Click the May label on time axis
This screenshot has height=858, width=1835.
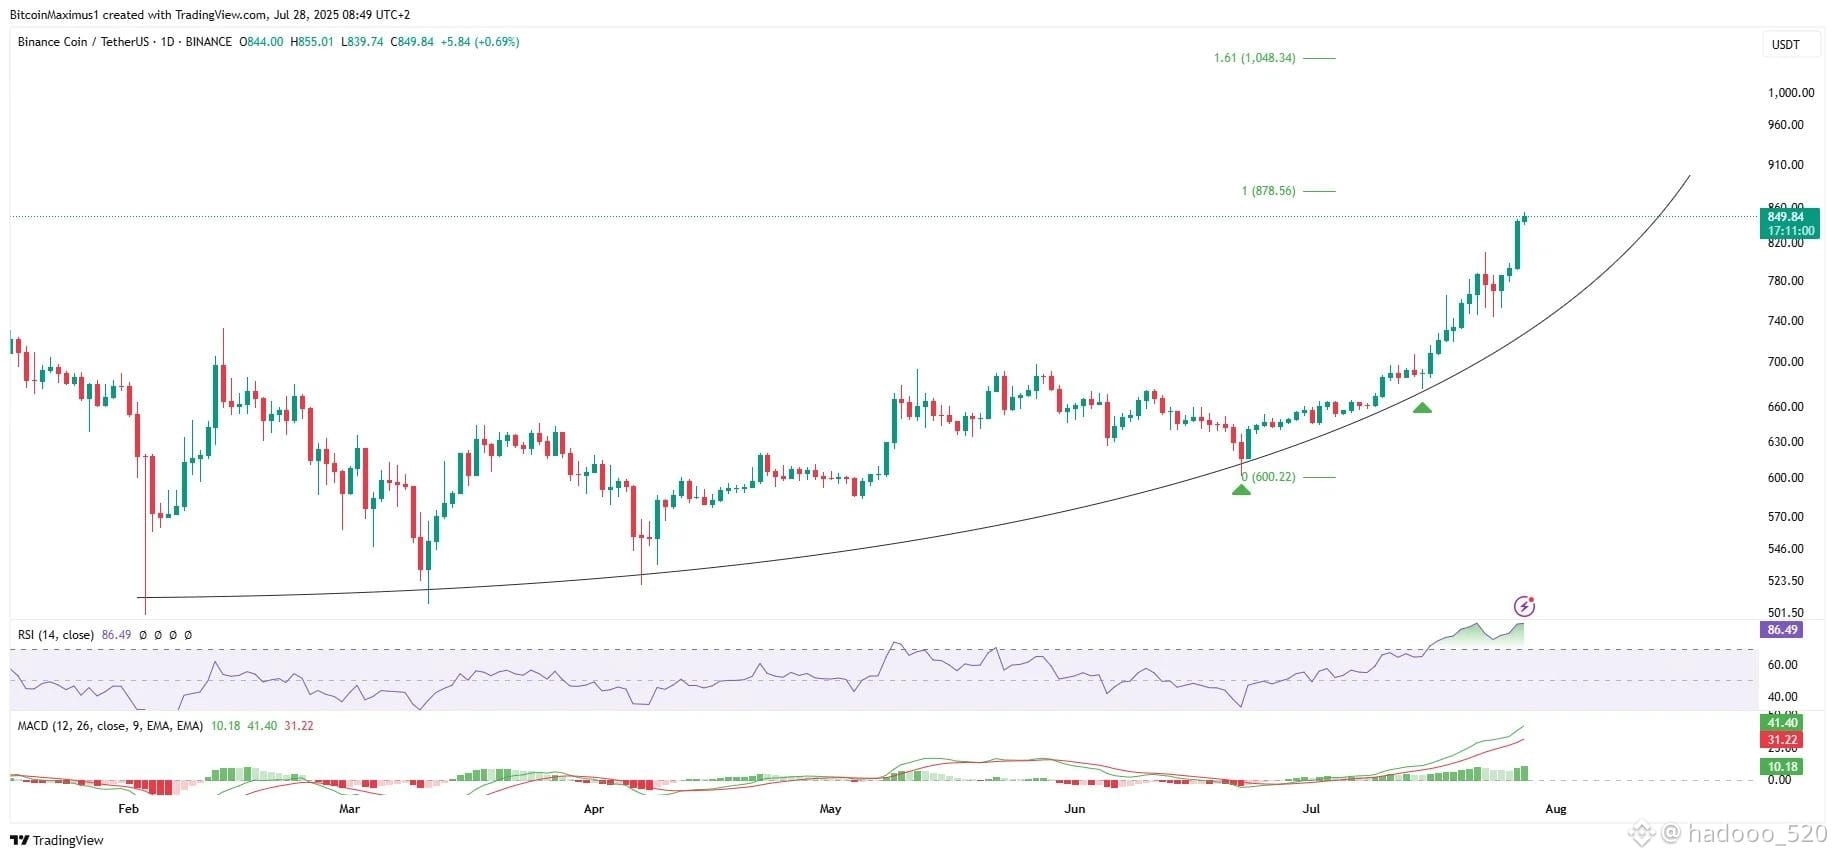point(830,809)
